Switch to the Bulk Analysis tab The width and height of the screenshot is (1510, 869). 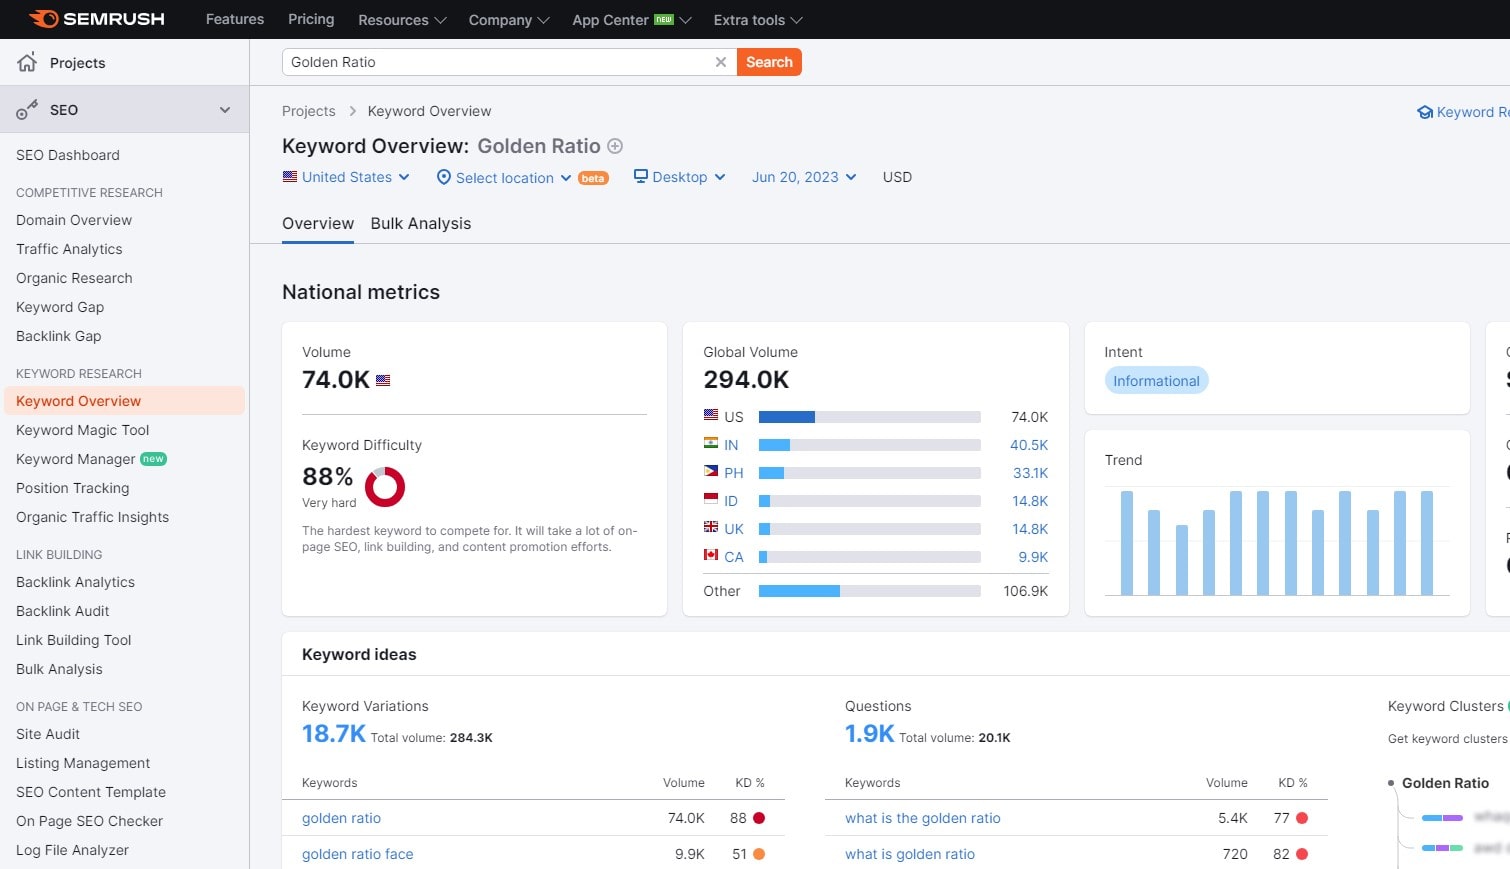(421, 224)
